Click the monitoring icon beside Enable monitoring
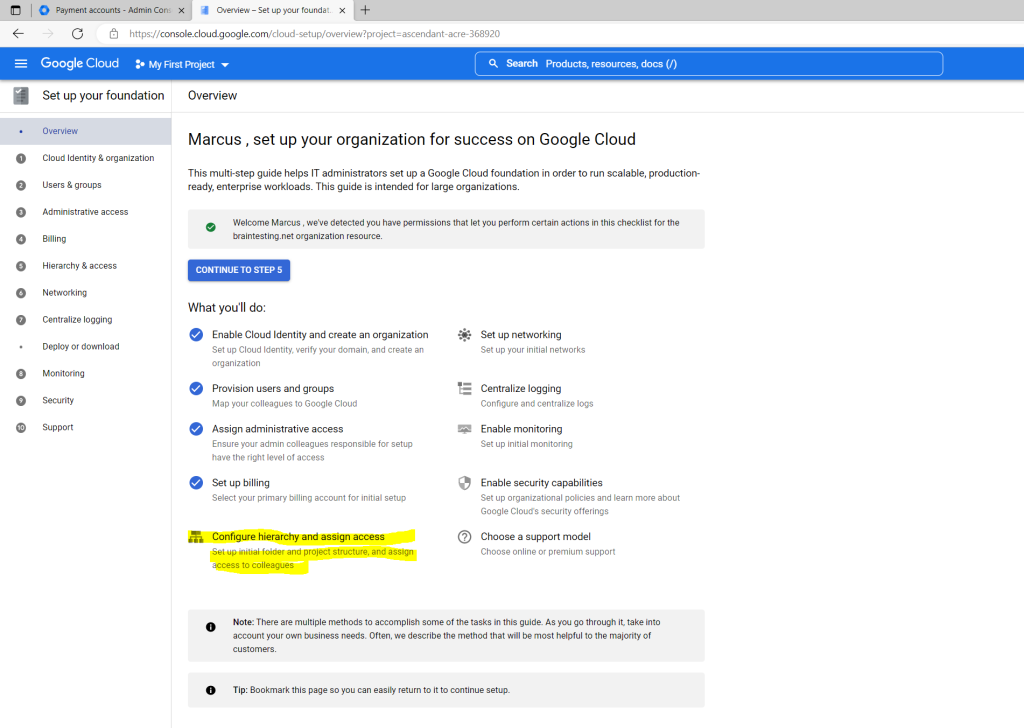This screenshot has width=1024, height=728. (464, 429)
